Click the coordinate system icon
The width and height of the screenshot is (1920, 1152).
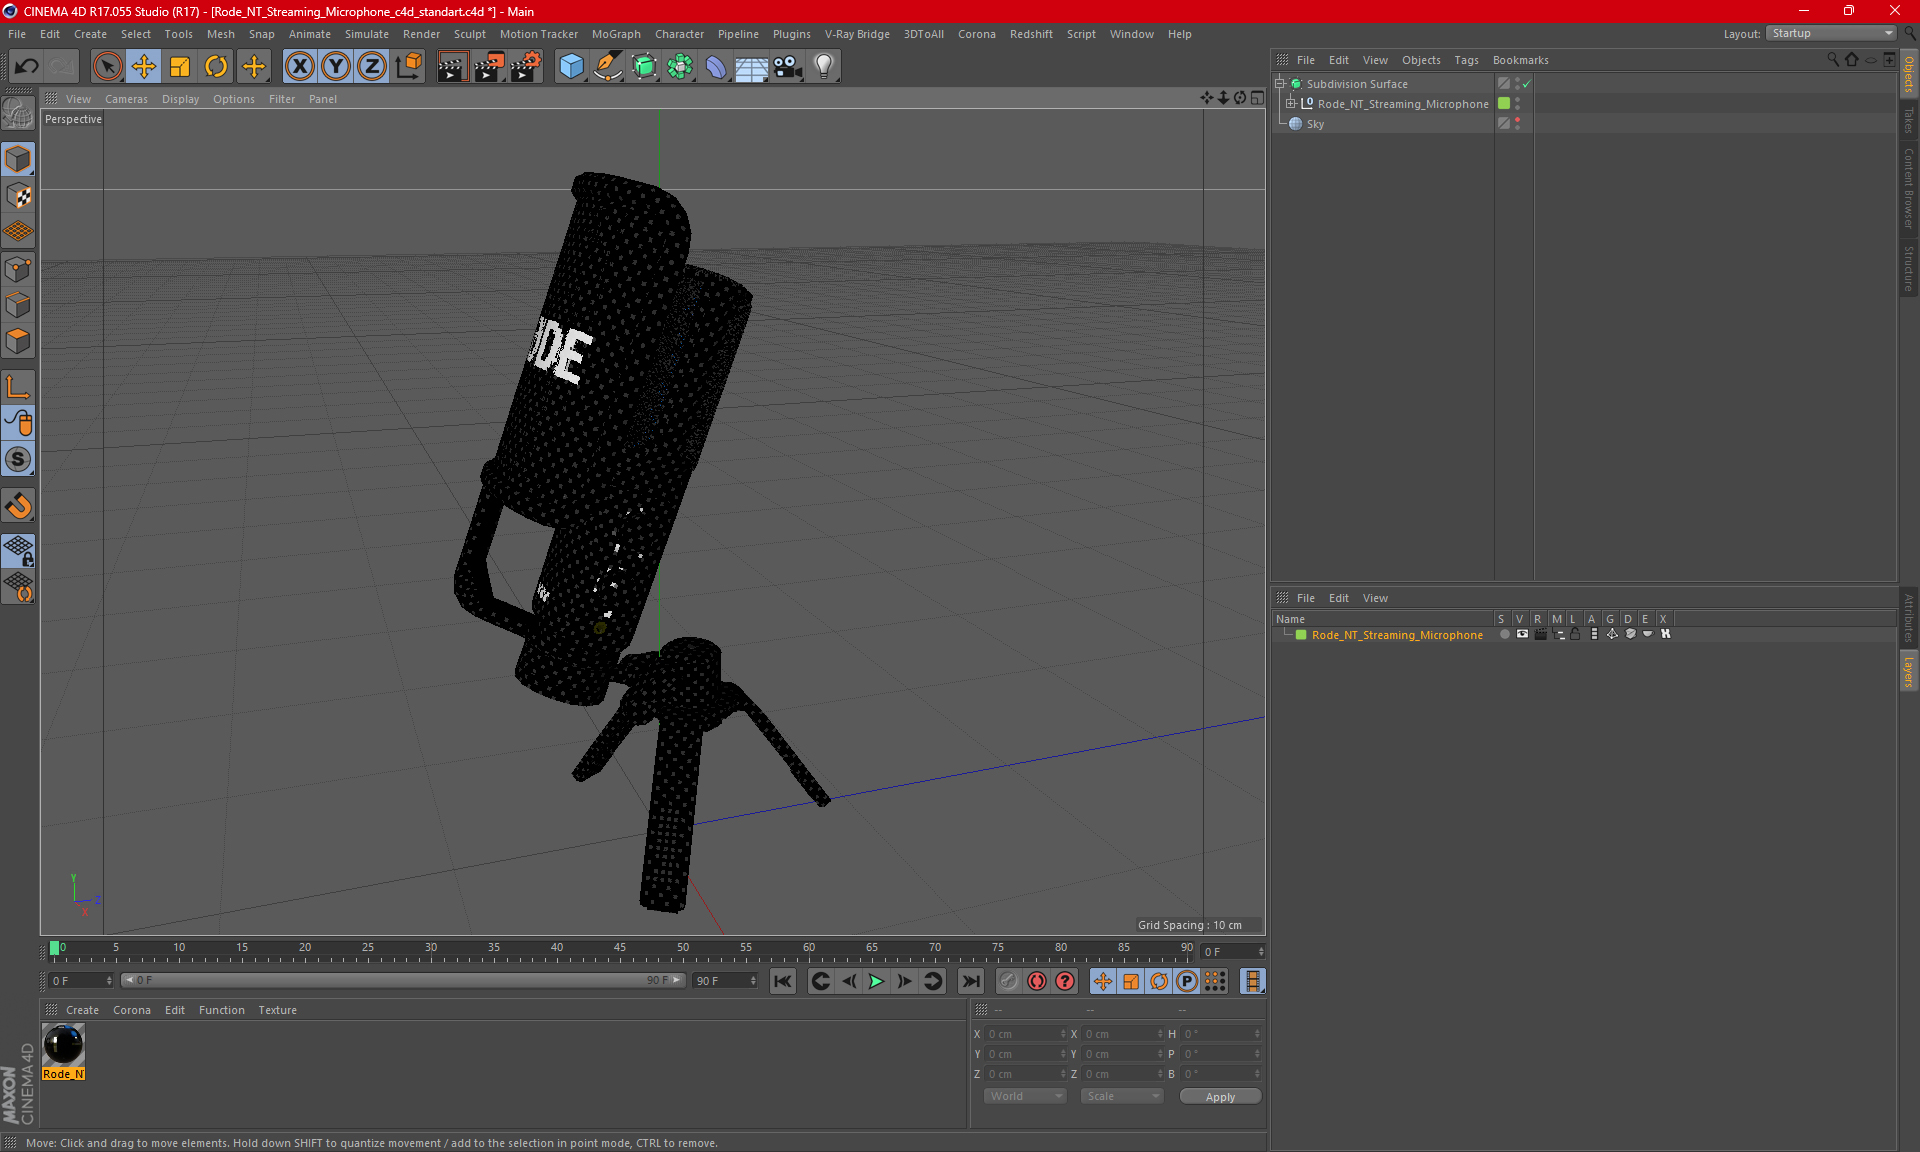click(x=408, y=66)
